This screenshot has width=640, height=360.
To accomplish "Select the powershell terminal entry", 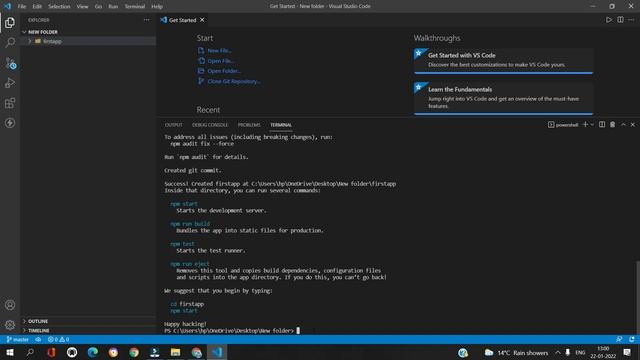I will (563, 124).
